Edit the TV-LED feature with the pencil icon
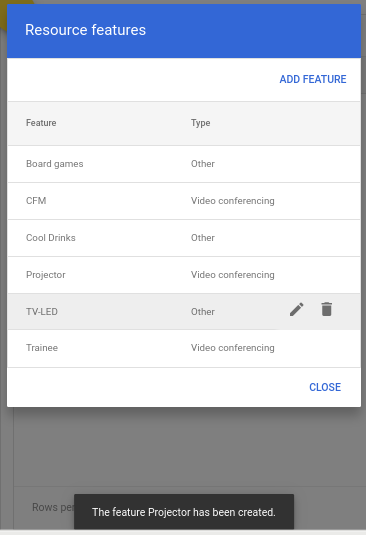This screenshot has height=535, width=366. coord(296,309)
